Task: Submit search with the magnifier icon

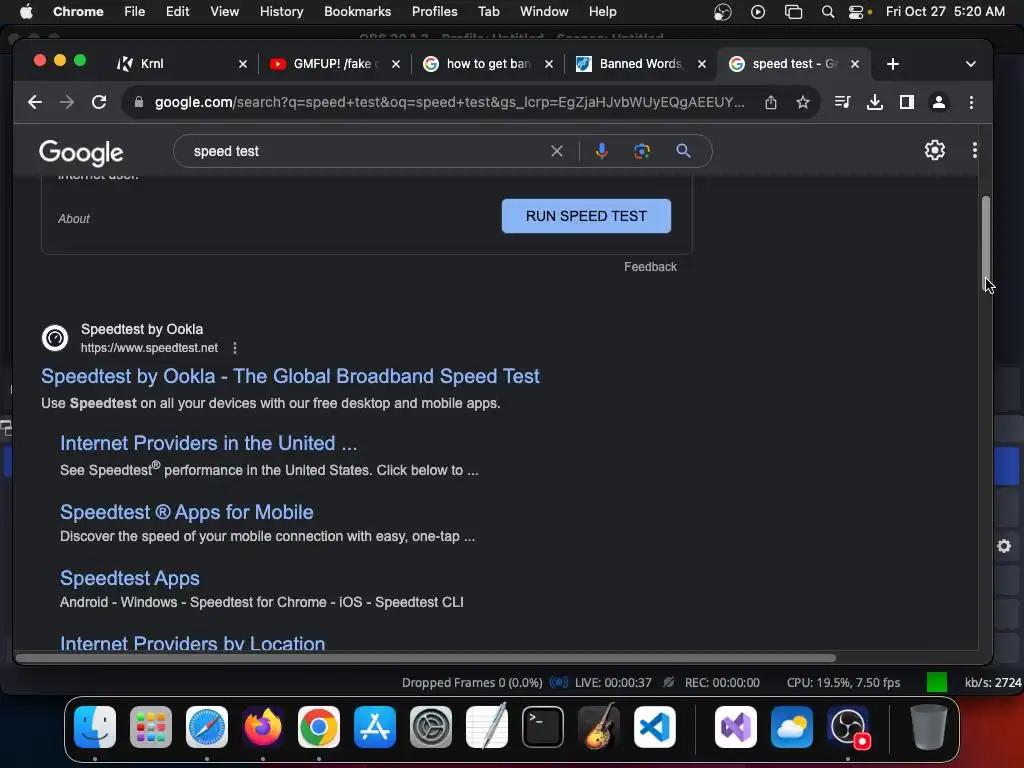Action: (x=683, y=151)
